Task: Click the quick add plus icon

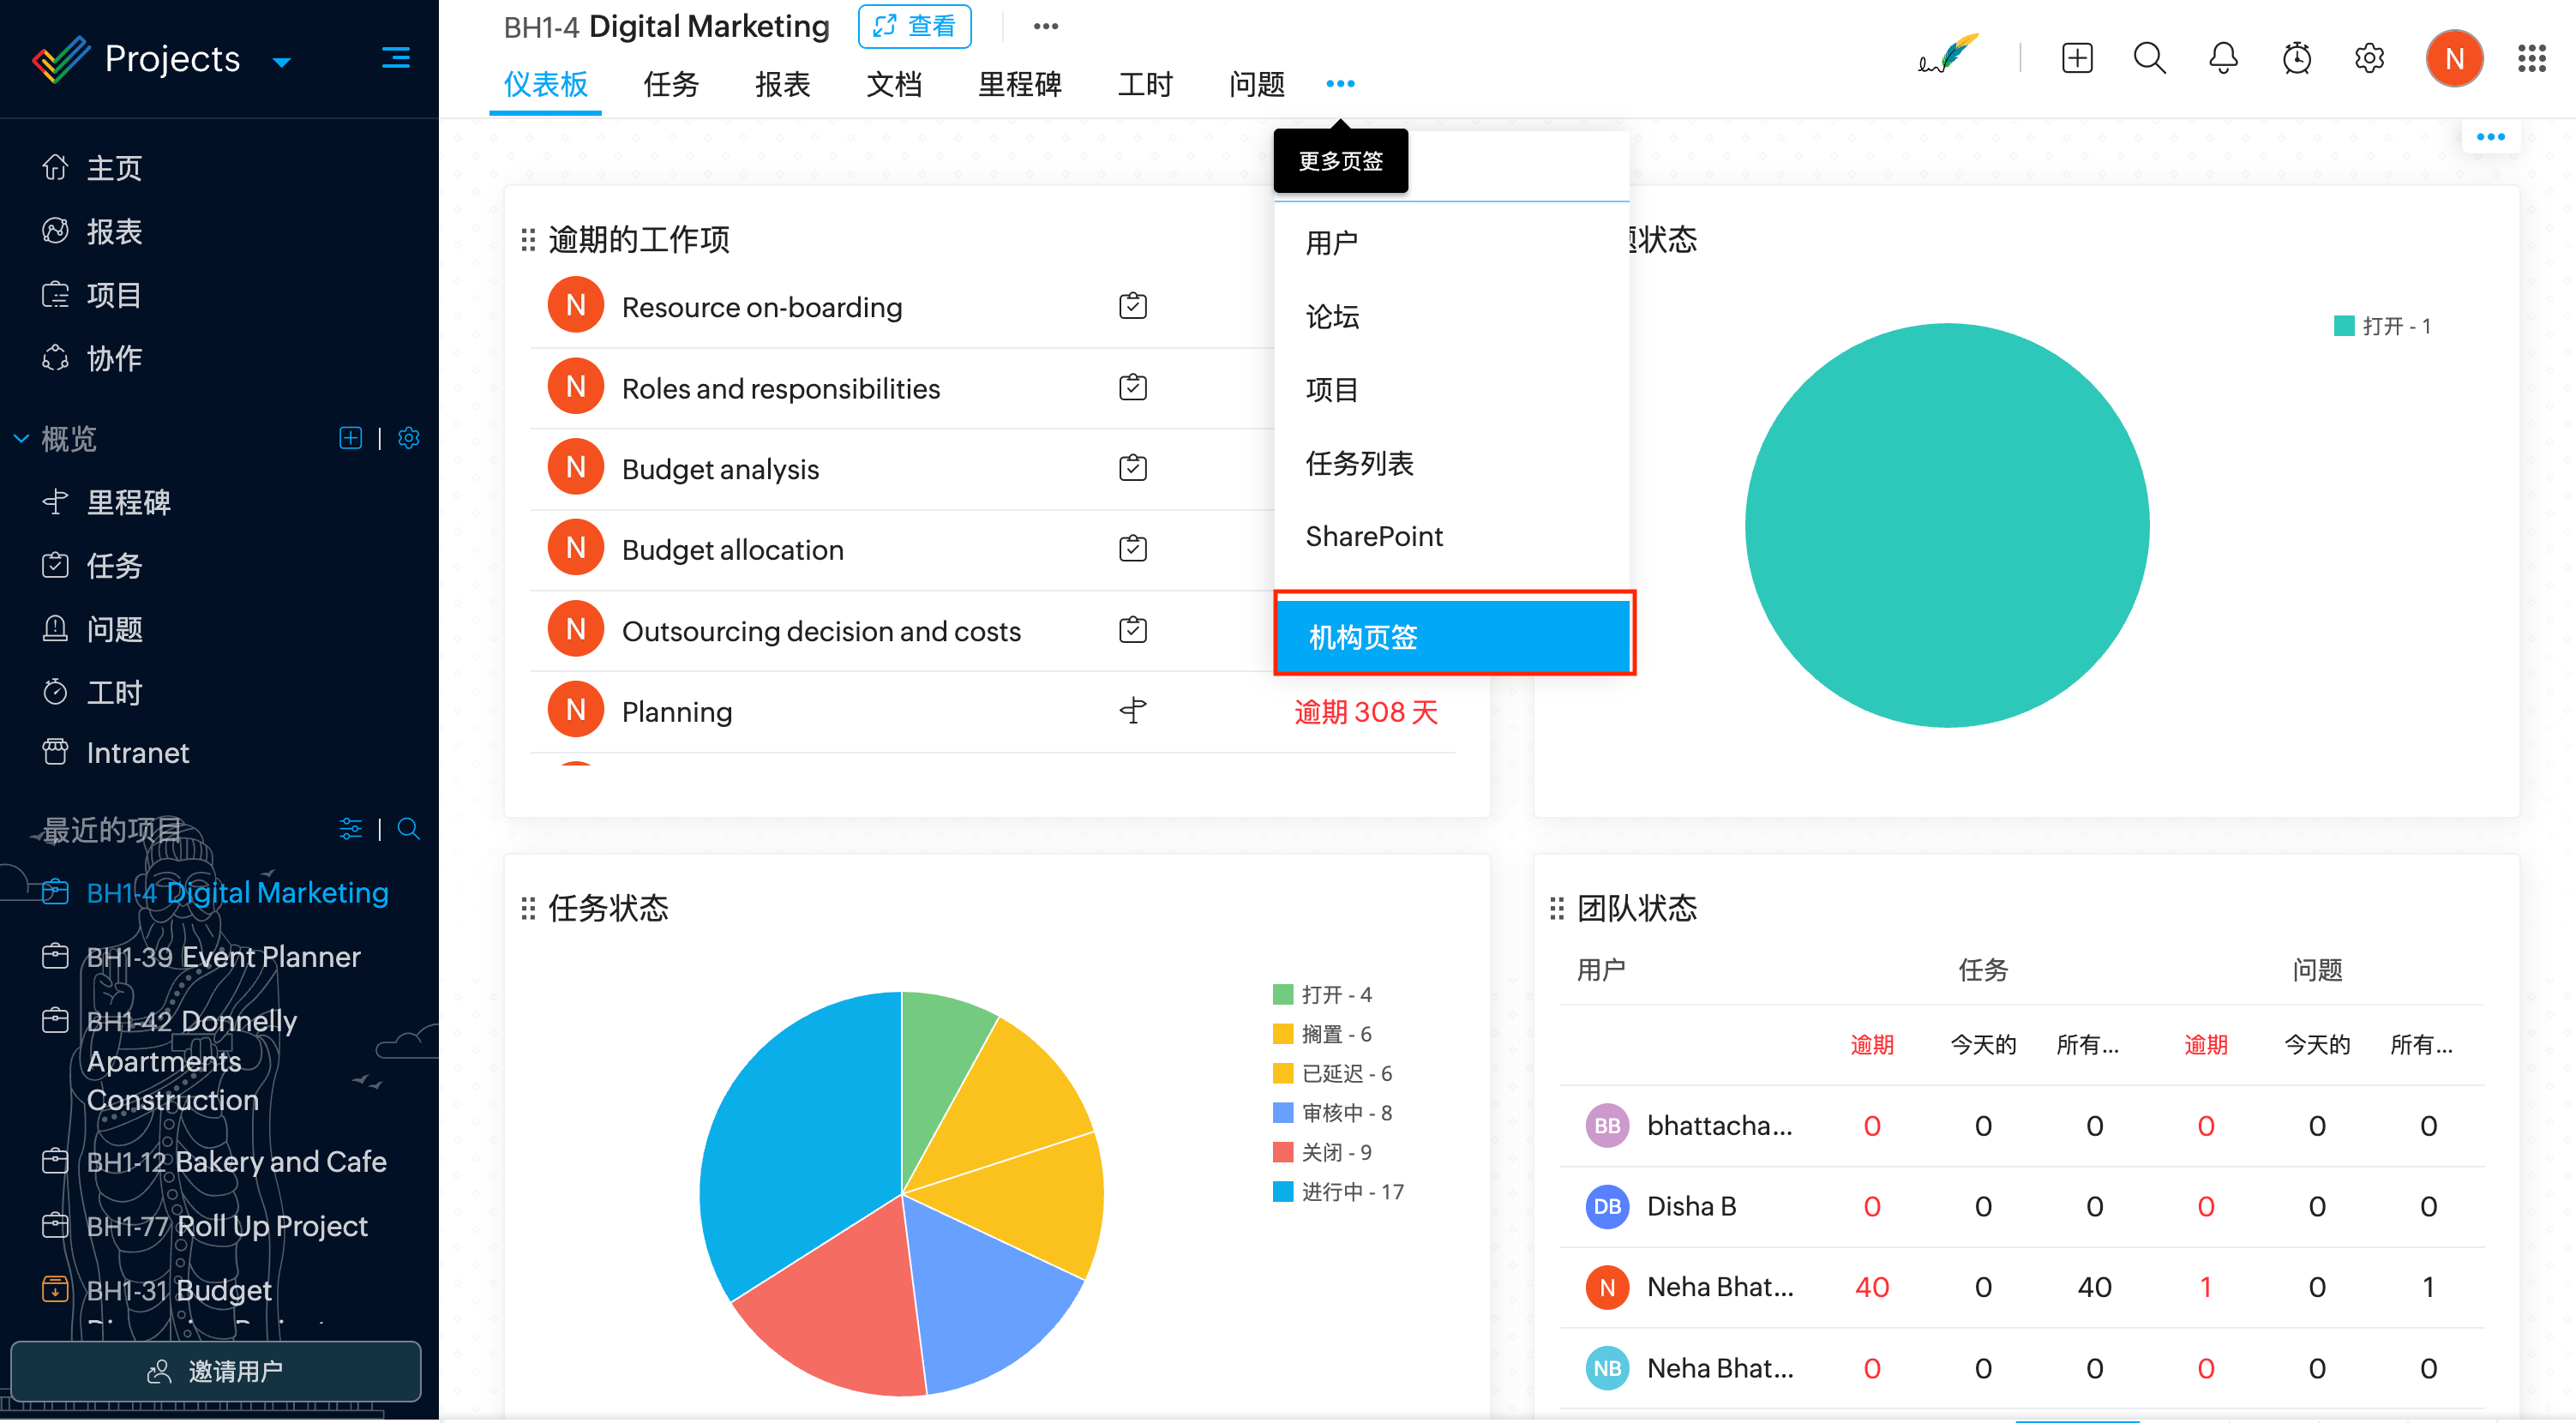Action: (2076, 58)
